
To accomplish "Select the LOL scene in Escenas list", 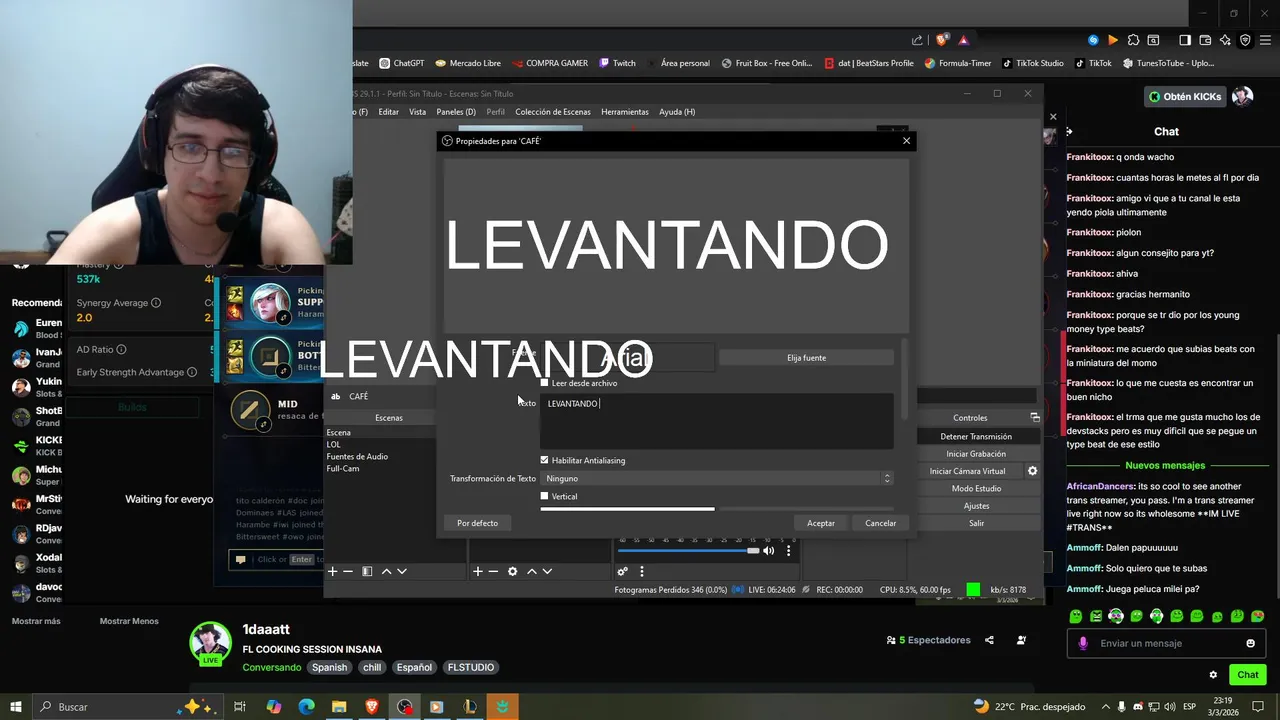I will pos(334,444).
